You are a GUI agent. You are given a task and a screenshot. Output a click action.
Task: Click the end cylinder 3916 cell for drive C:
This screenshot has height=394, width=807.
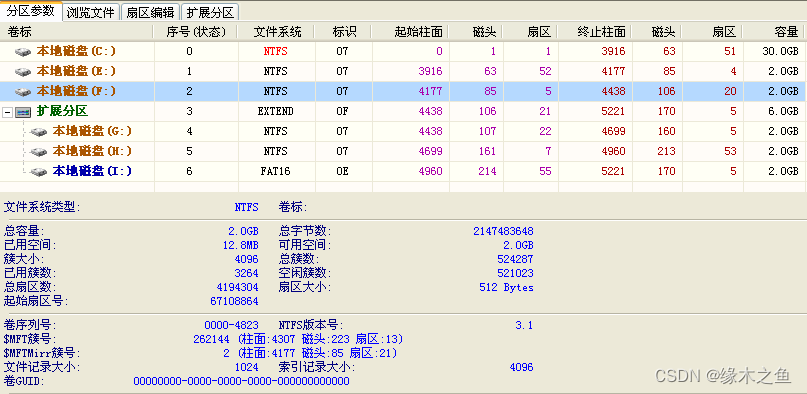(x=613, y=51)
